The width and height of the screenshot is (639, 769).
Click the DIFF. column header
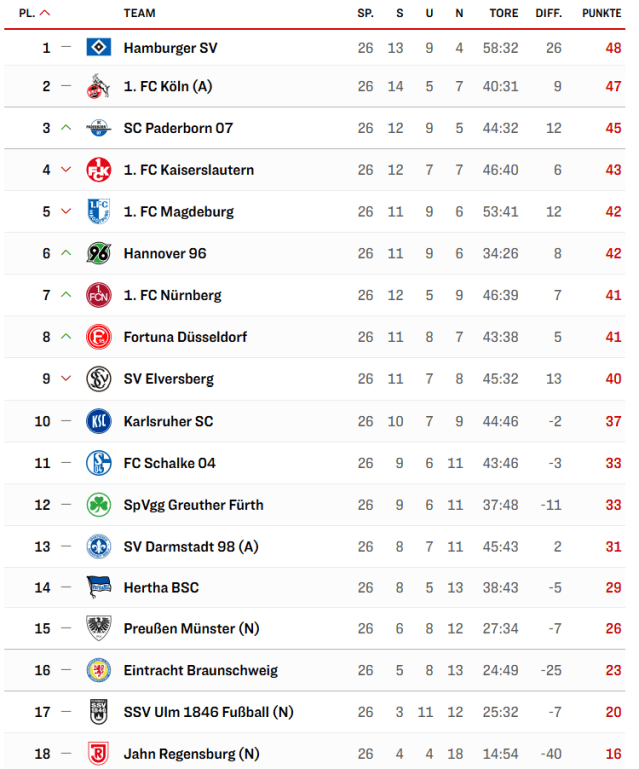pos(549,14)
